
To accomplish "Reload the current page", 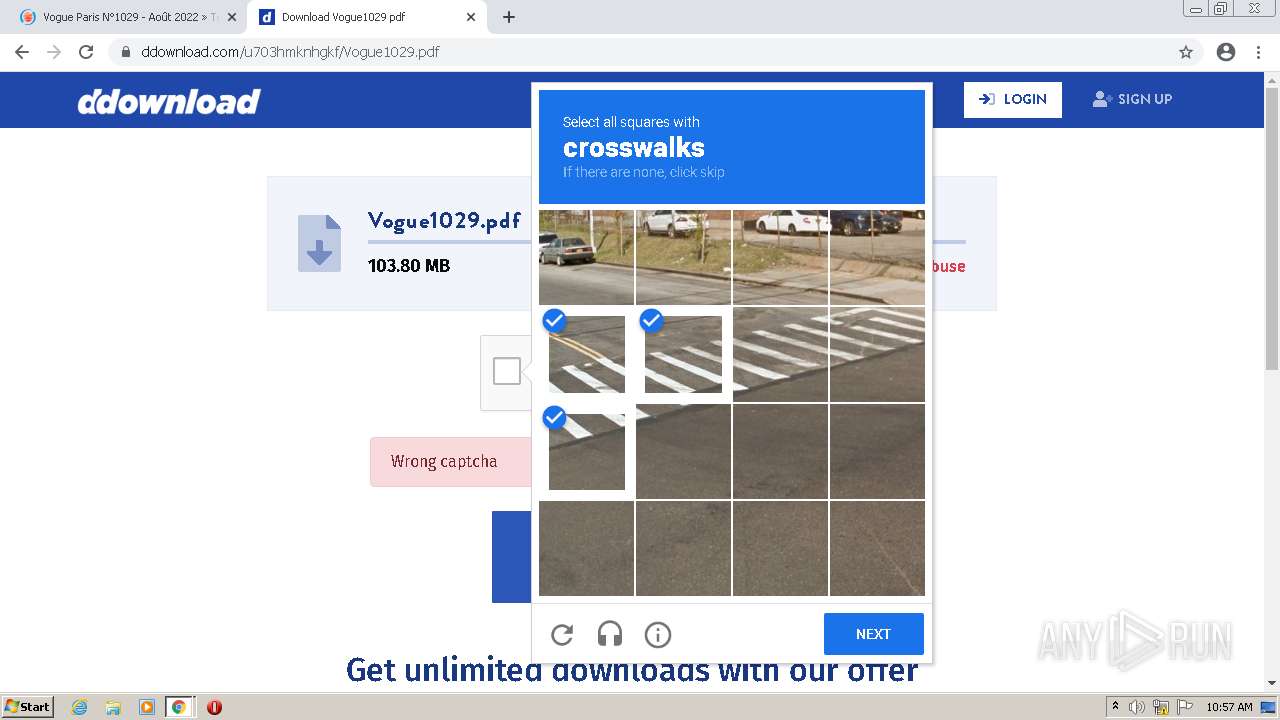I will [x=86, y=52].
